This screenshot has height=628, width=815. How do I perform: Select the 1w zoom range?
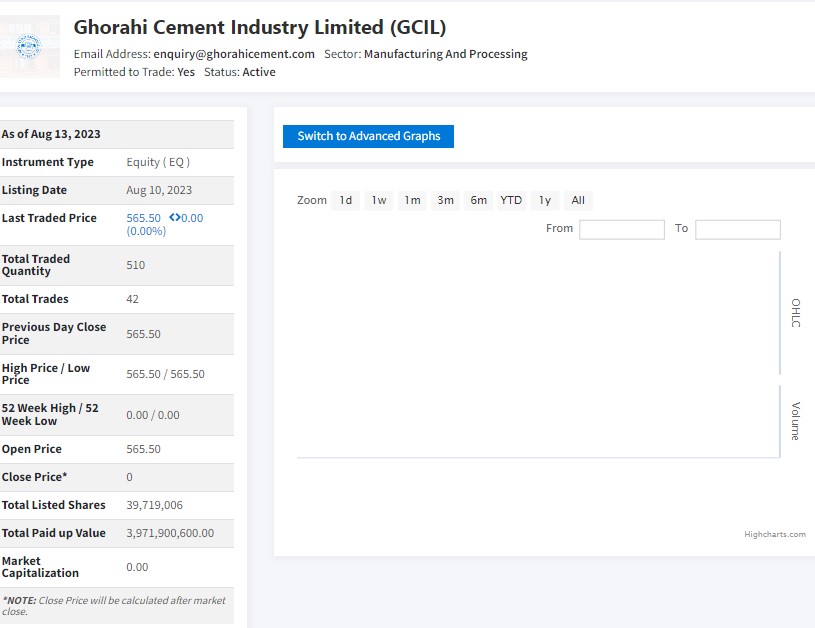tap(379, 200)
